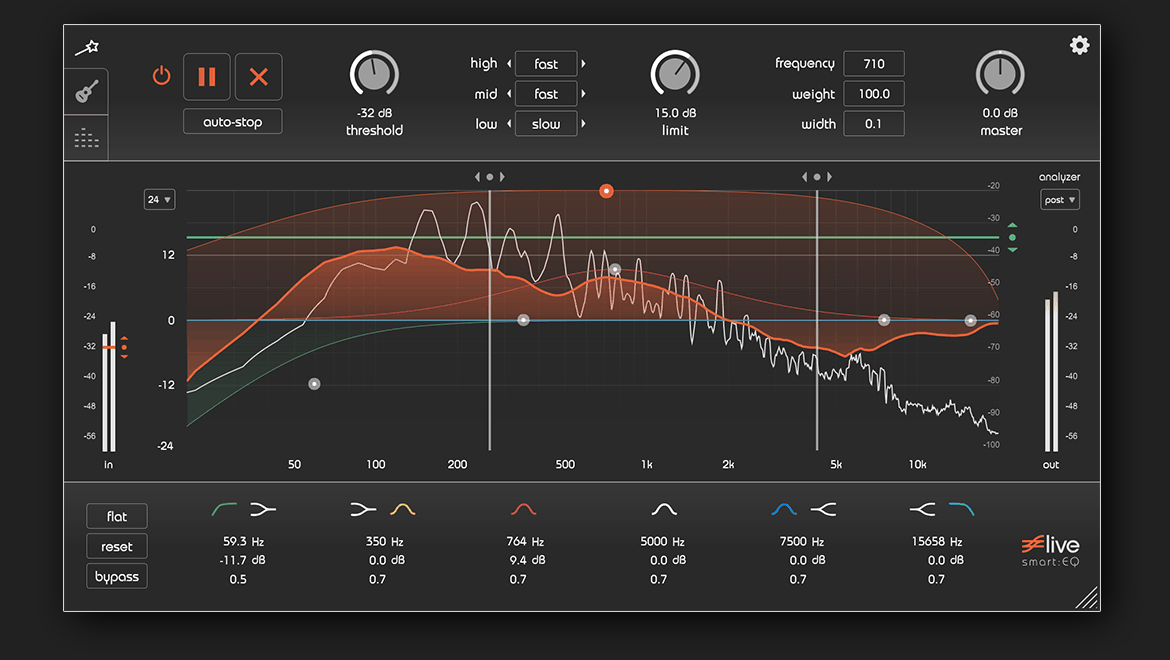This screenshot has height=660, width=1170.
Task: Click the 59.3 Hz frequency value
Action: pos(243,541)
